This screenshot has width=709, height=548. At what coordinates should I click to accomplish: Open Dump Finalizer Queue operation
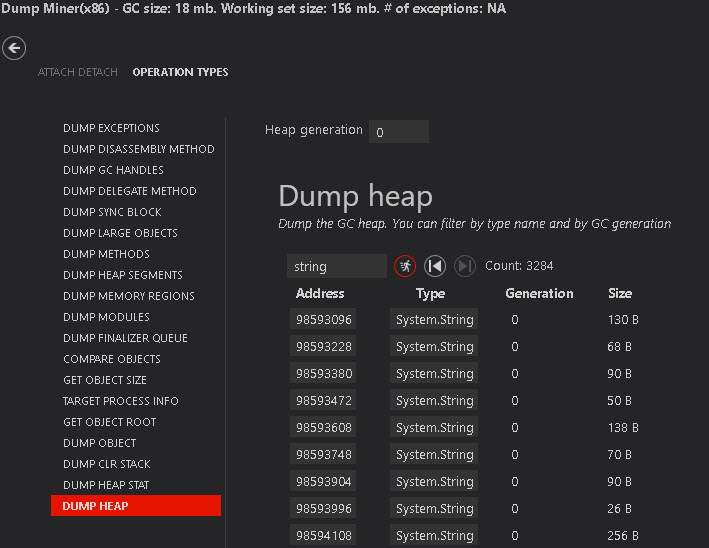tap(125, 338)
